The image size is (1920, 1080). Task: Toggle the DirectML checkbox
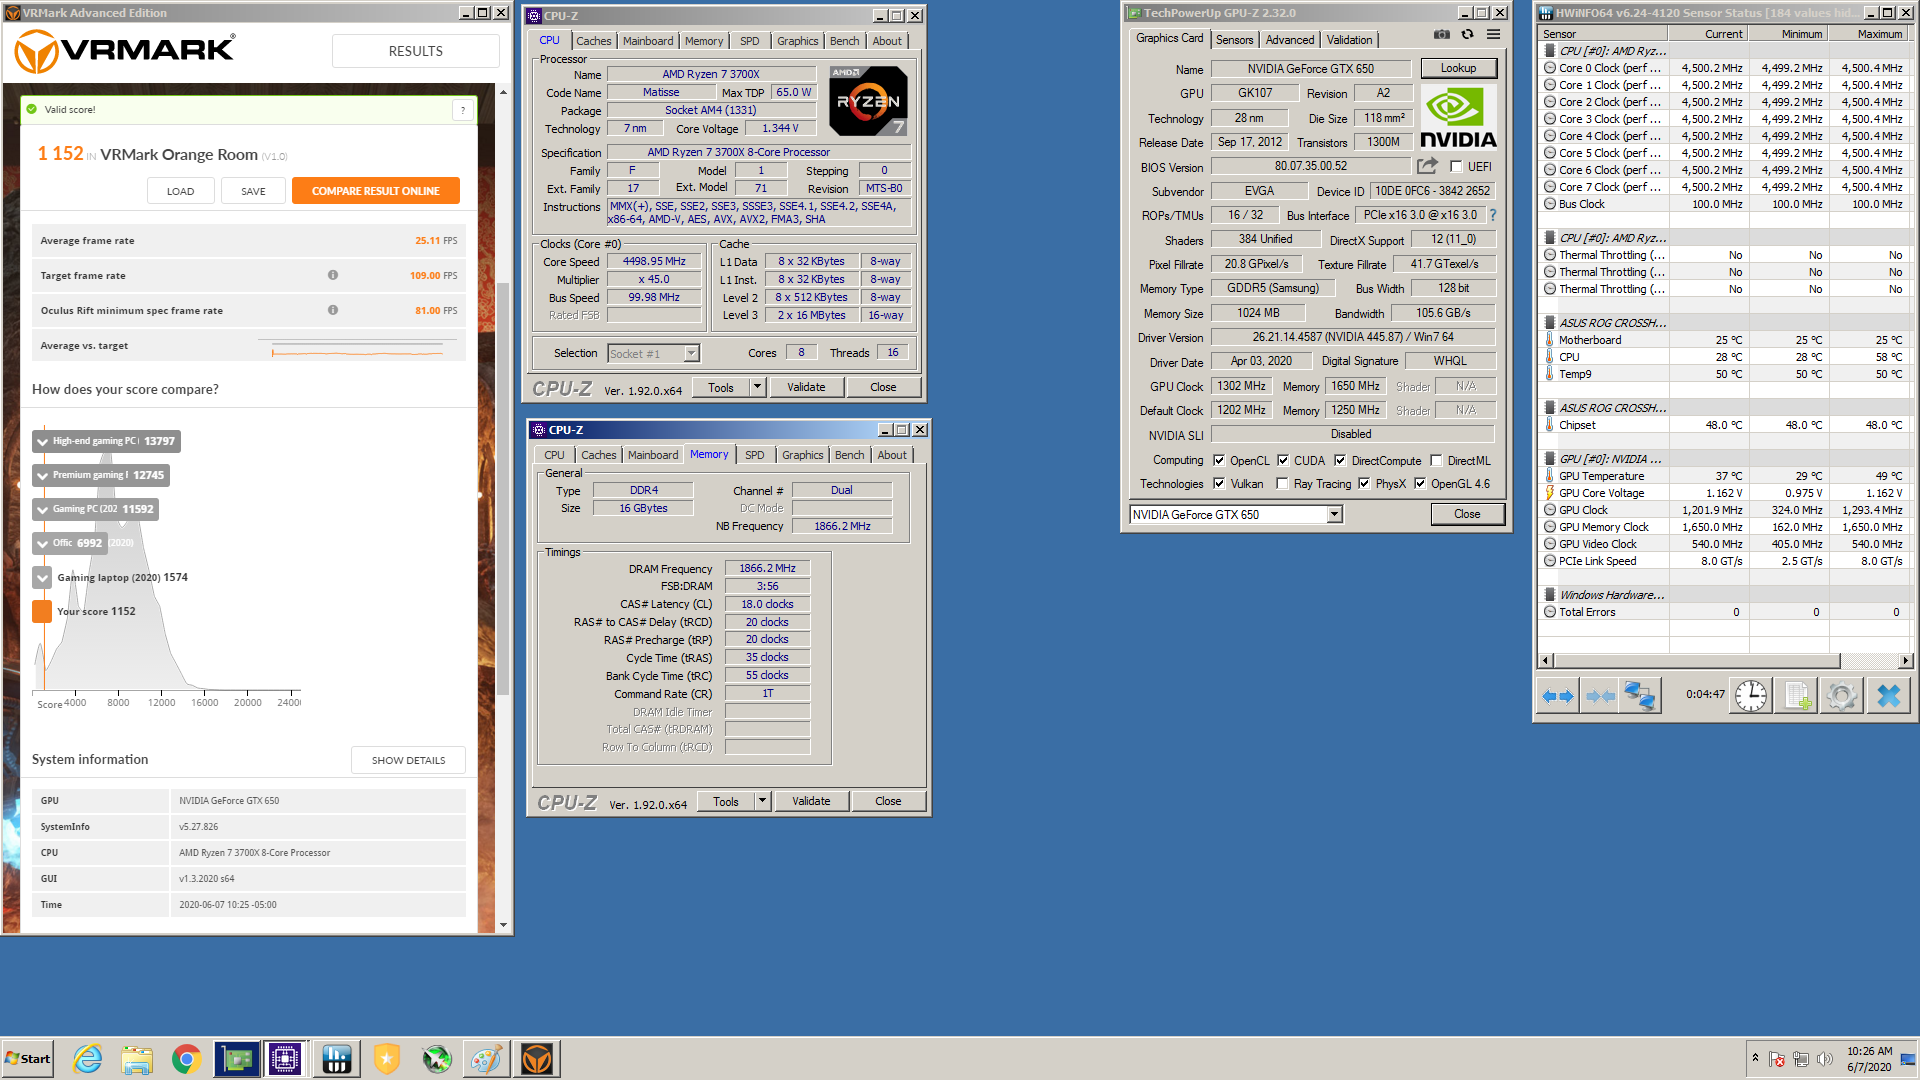click(x=1436, y=461)
